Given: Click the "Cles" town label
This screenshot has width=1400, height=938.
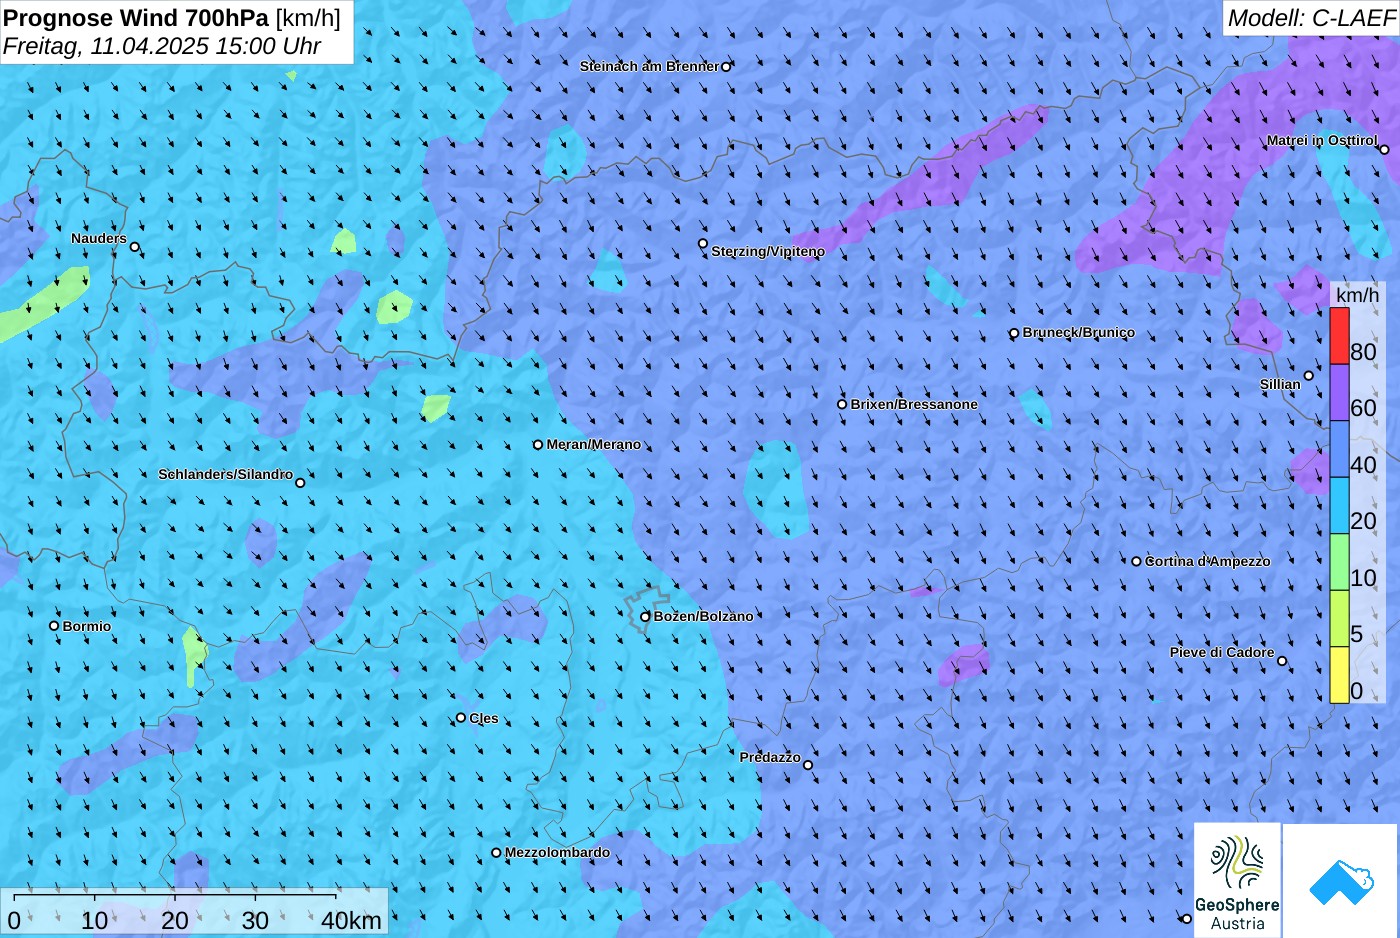Looking at the screenshot, I should (484, 719).
